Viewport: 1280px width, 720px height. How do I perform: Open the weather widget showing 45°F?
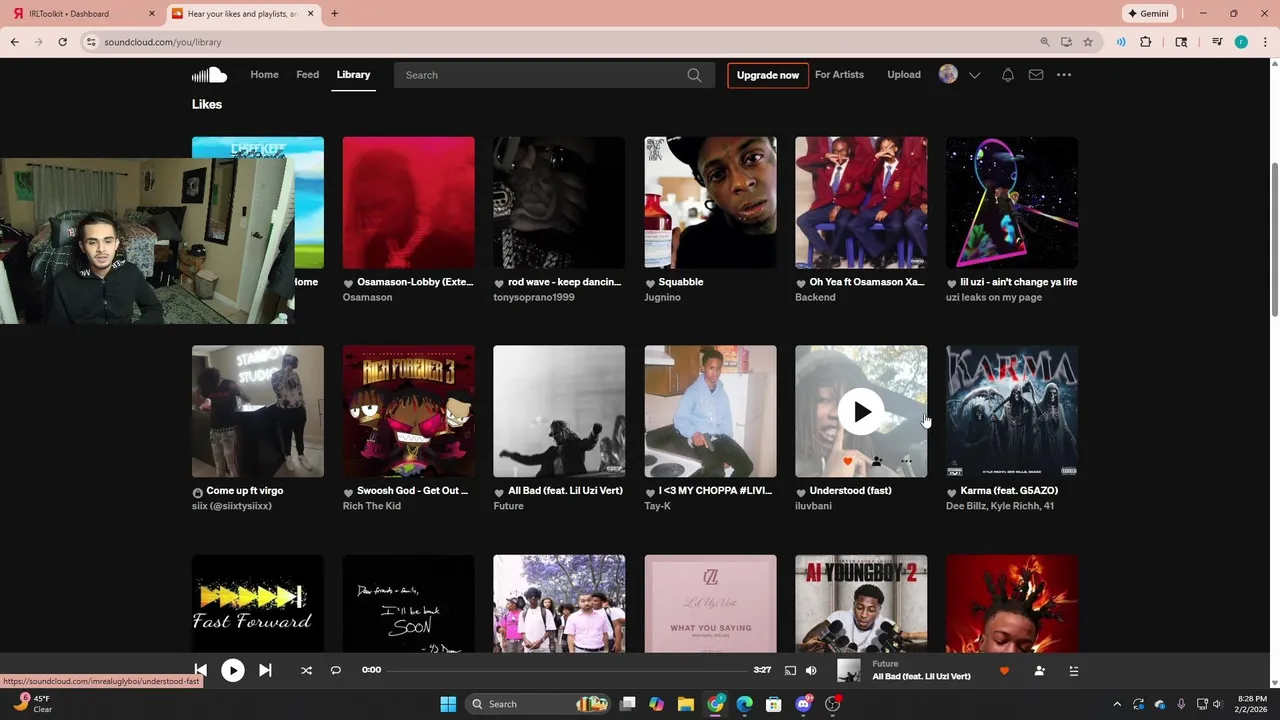point(32,704)
